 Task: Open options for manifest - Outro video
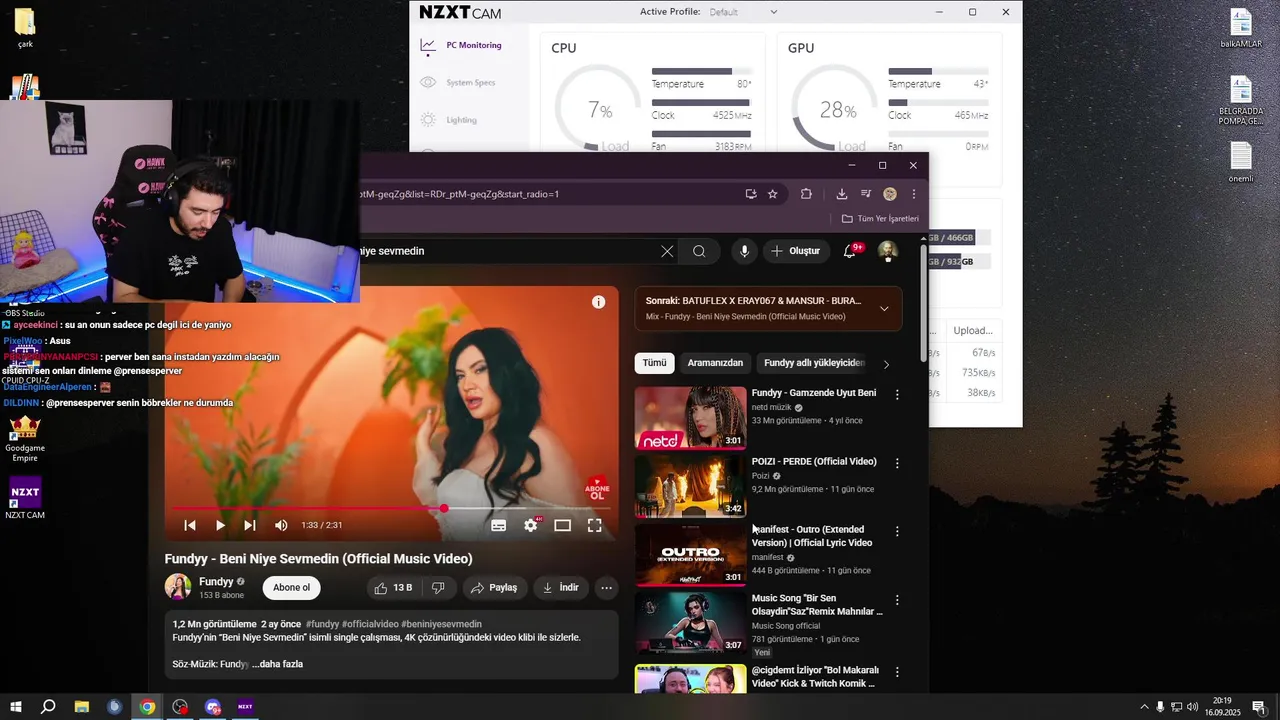tap(897, 531)
